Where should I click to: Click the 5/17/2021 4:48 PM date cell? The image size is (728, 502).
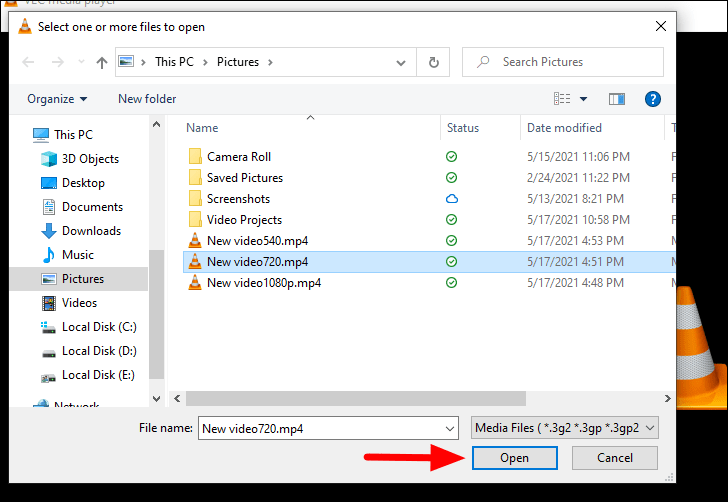[x=575, y=283]
